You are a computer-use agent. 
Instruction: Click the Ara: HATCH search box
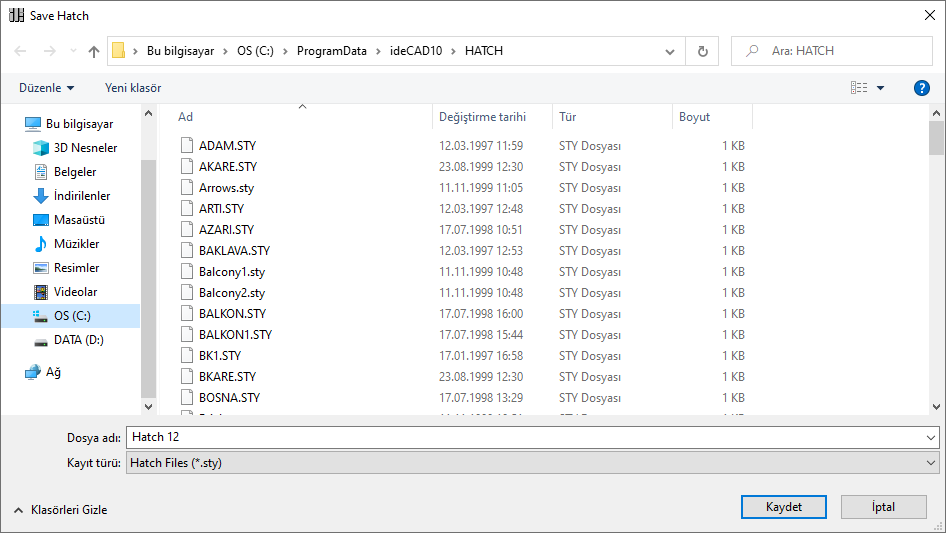click(832, 51)
